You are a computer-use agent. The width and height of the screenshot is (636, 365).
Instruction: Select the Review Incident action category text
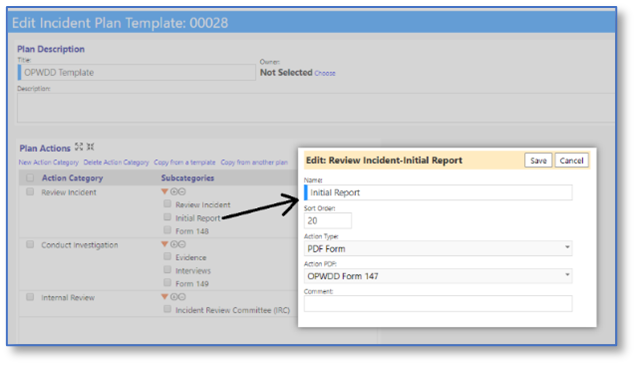(69, 192)
